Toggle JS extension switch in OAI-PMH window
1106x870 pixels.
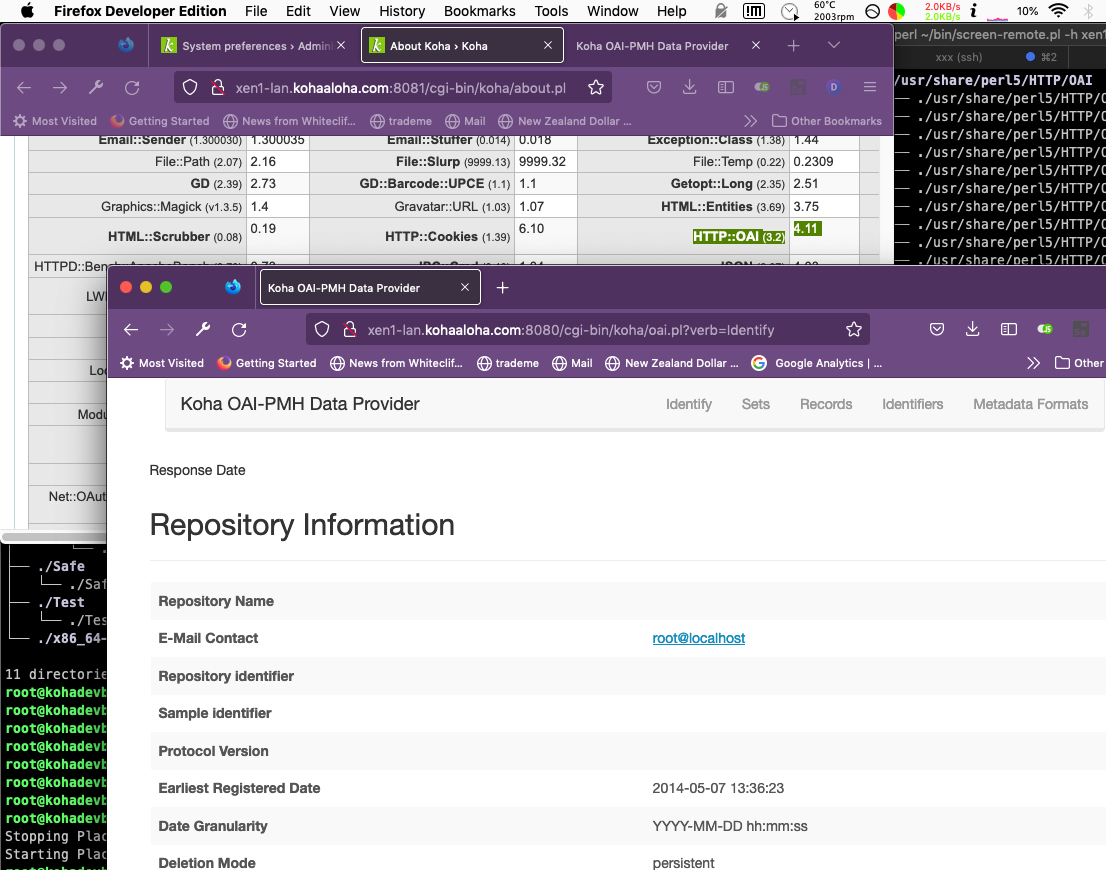1045,330
